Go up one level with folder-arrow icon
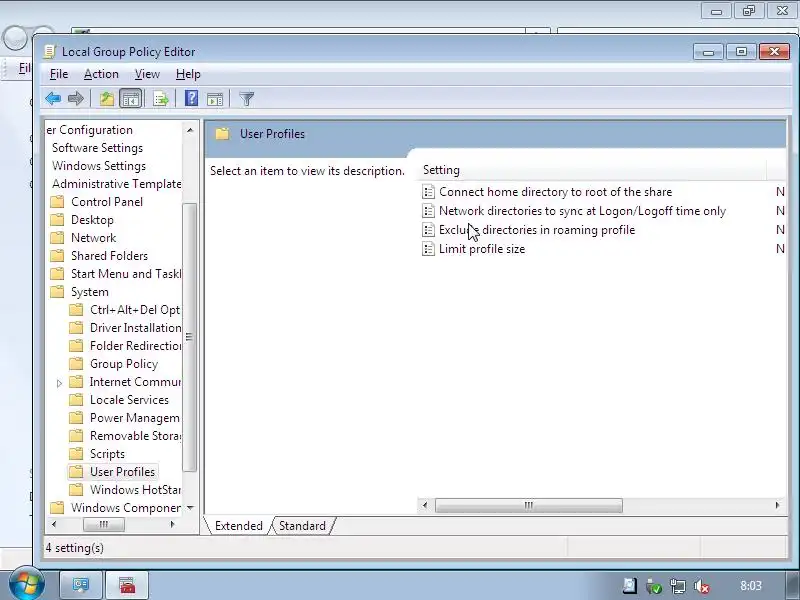Screen dimensions: 800x600 click(x=107, y=98)
